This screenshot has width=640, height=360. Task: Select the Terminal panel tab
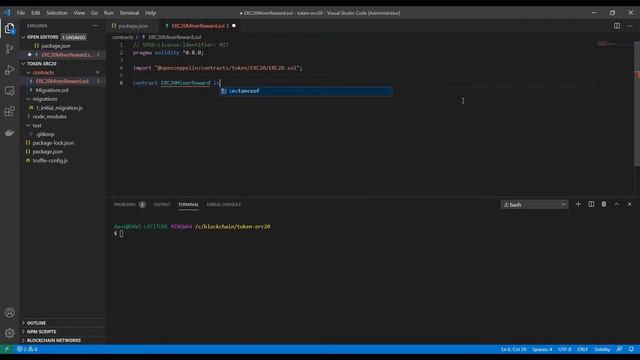pos(188,204)
